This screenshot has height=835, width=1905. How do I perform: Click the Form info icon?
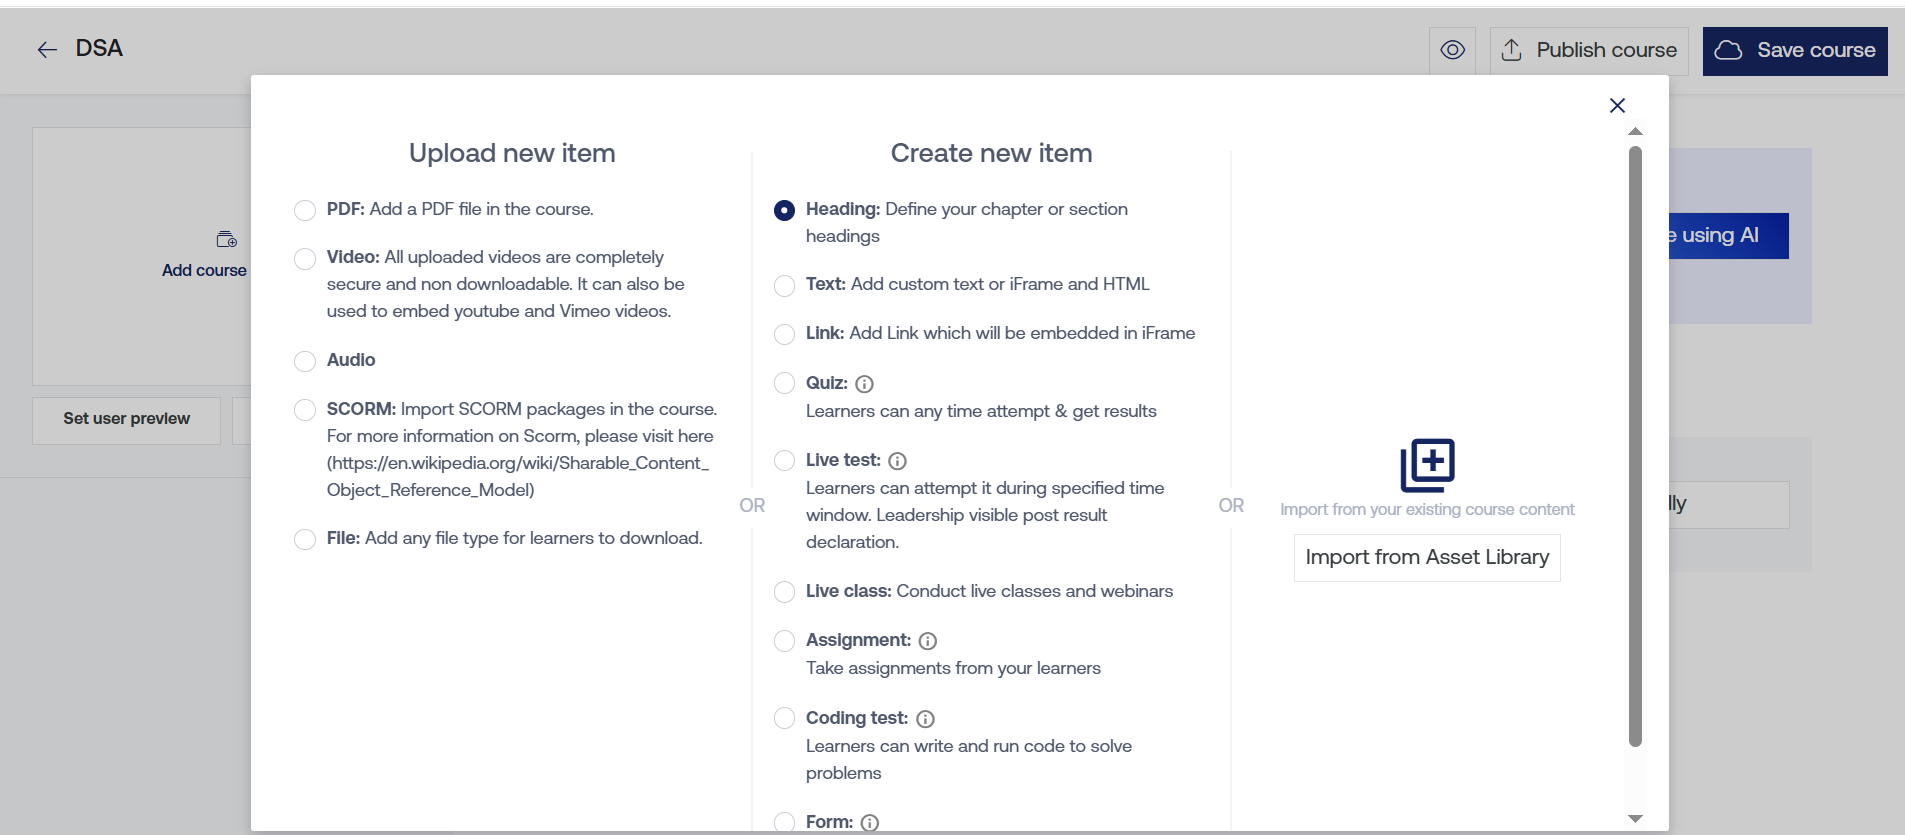point(870,823)
